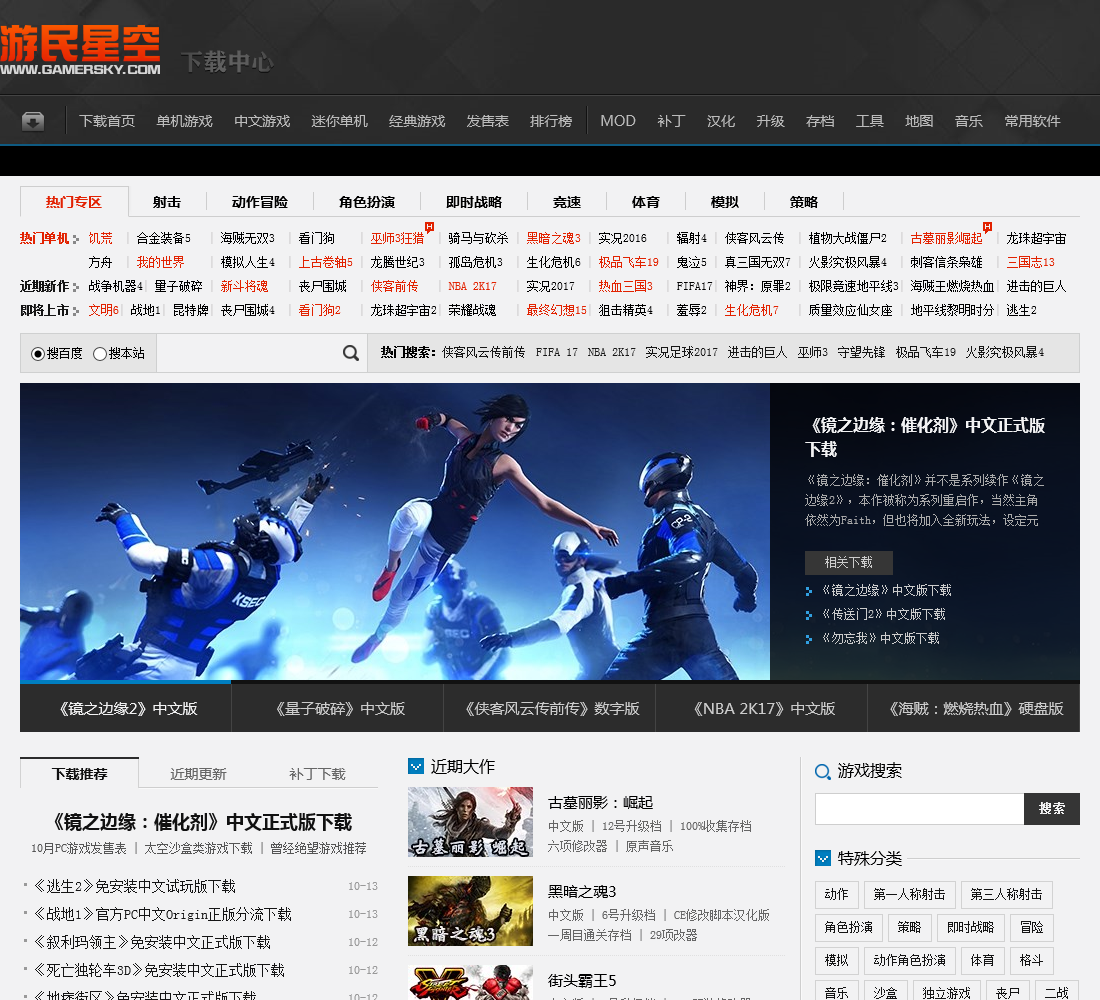Screen dimensions: 1100x1000
Task: Open 我的世界 hot game link
Action: (160, 262)
